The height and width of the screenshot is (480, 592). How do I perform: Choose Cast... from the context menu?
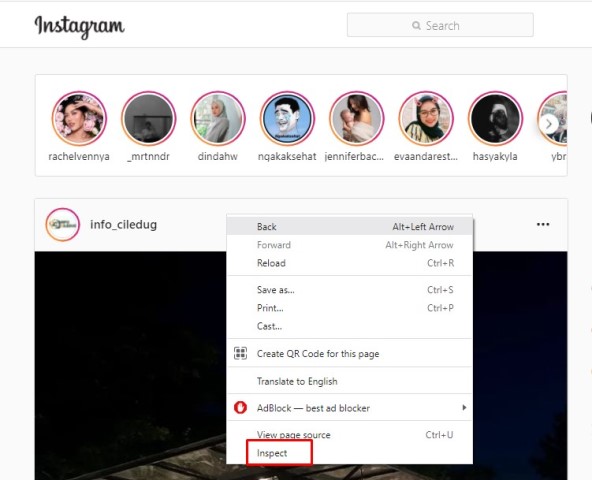[x=350, y=326]
